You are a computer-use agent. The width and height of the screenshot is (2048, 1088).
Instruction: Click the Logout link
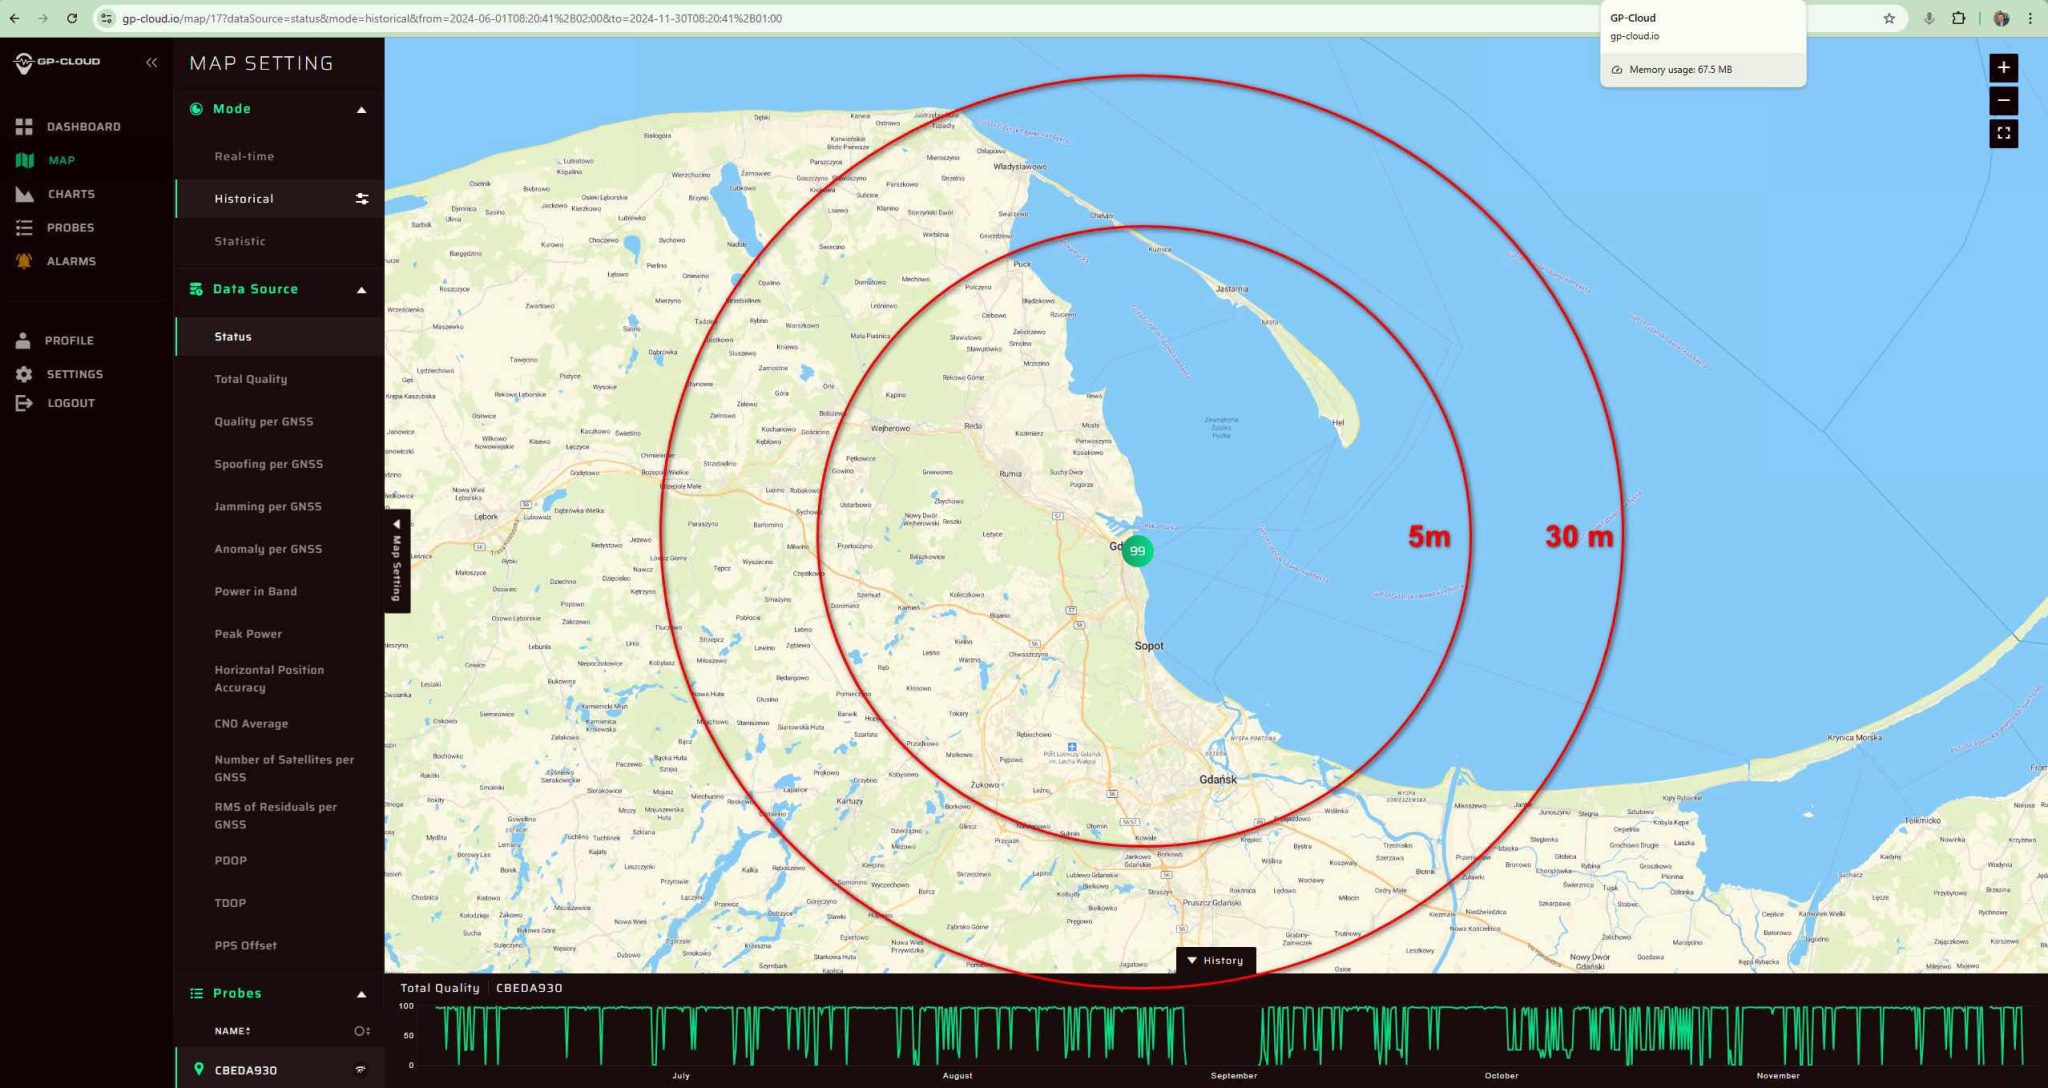(x=26, y=402)
